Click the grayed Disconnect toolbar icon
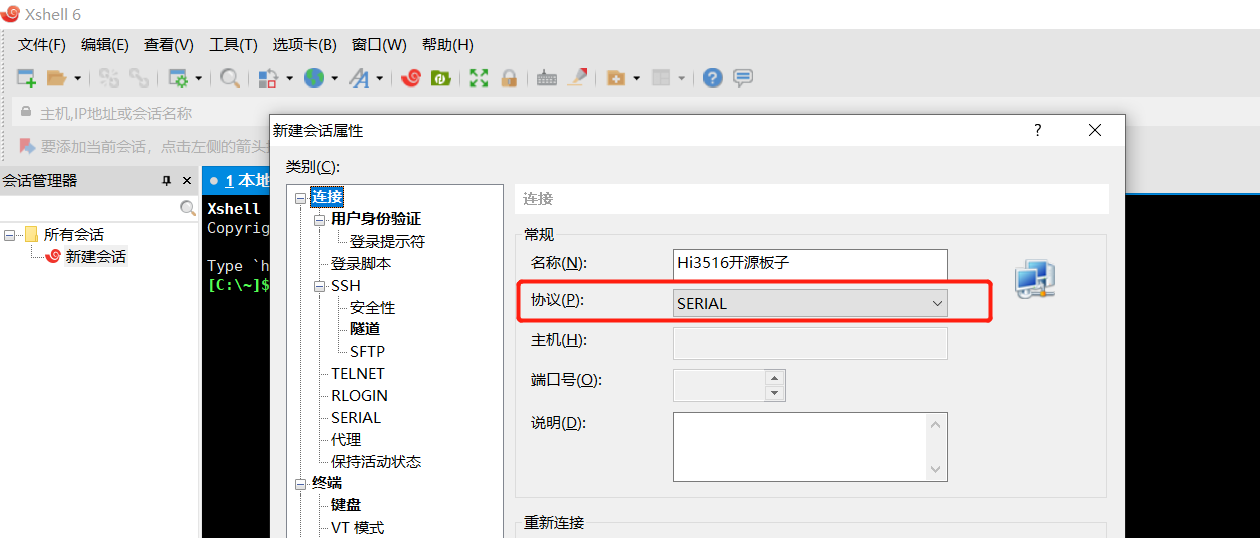This screenshot has width=1260, height=538. coord(139,78)
